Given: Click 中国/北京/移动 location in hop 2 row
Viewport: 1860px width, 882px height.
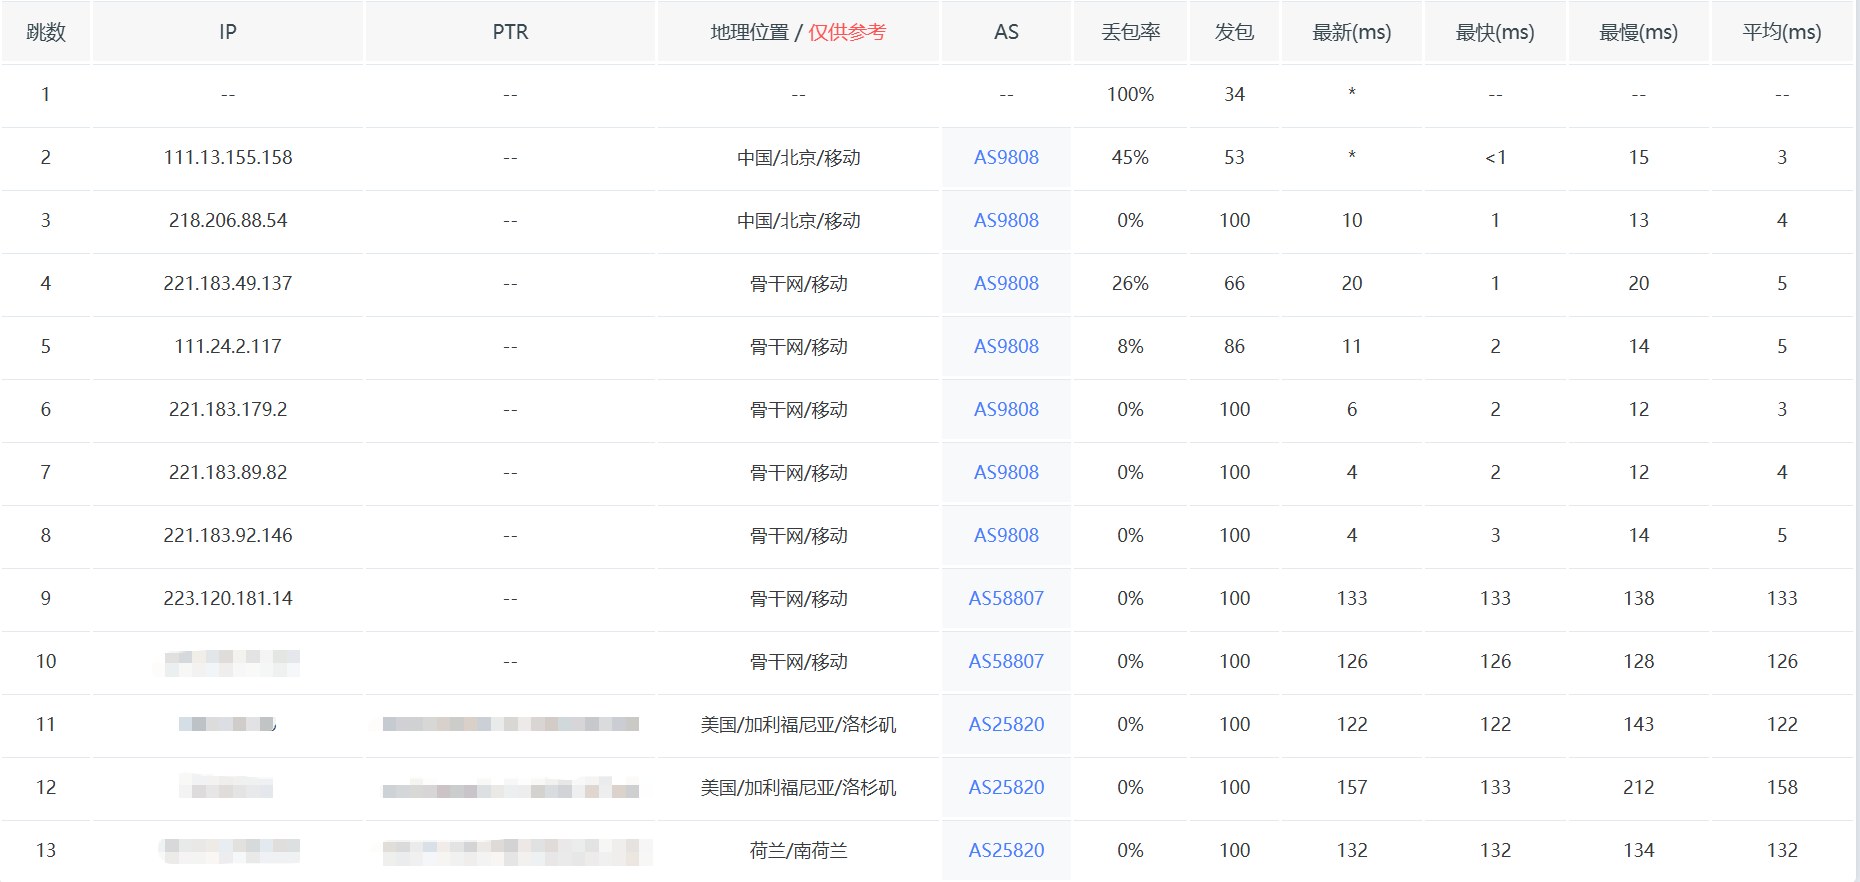Looking at the screenshot, I should 798,157.
